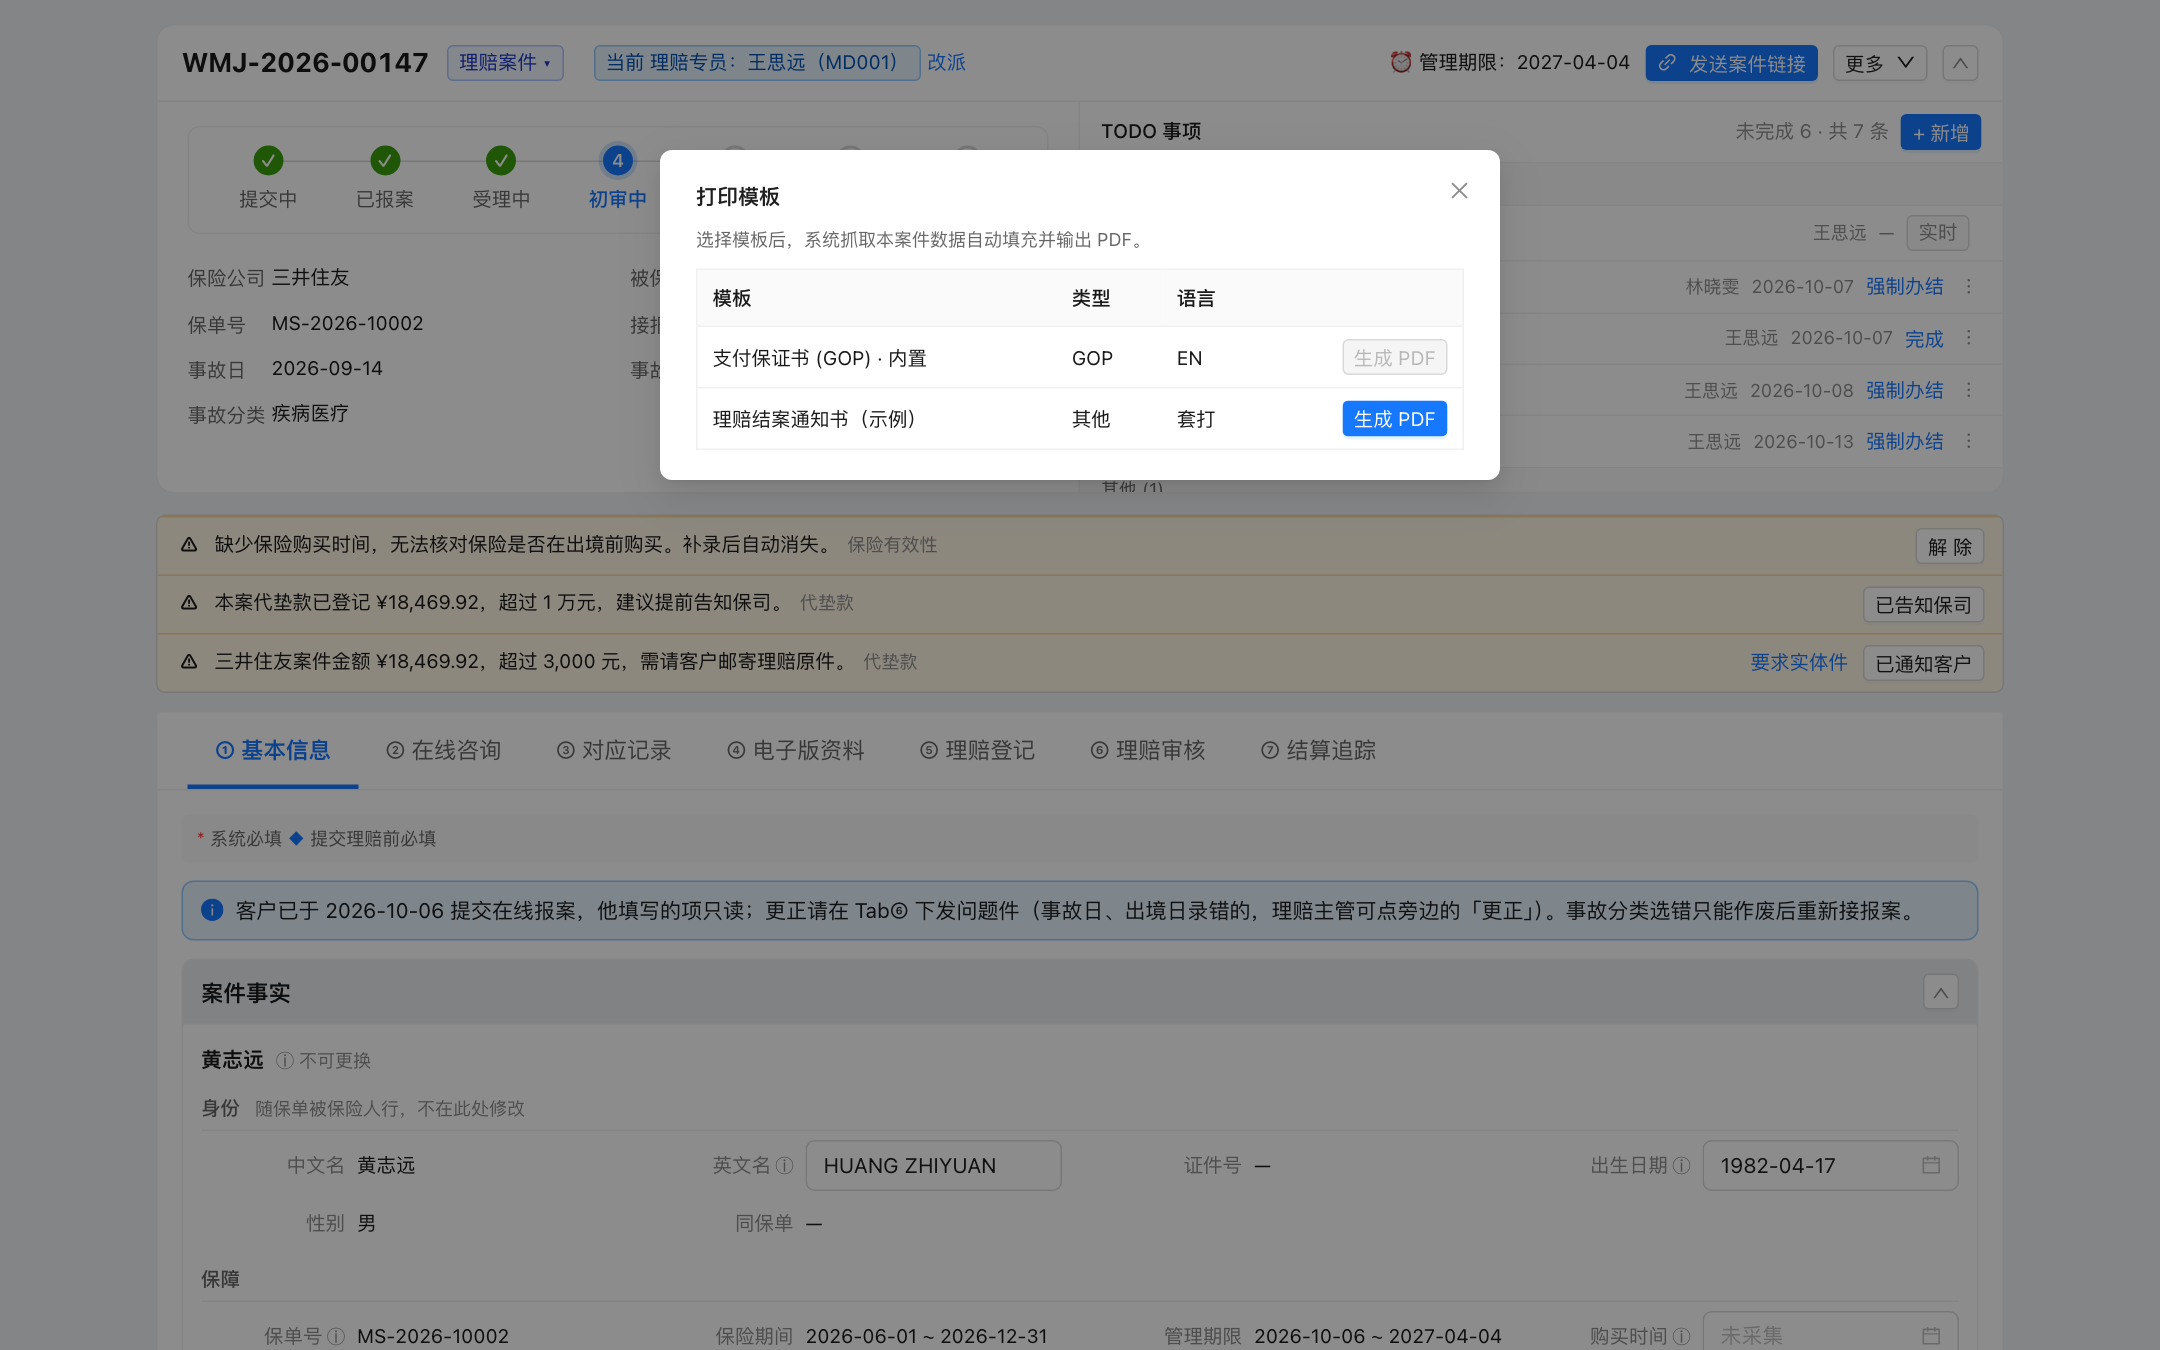The image size is (2160, 1350).
Task: Click the info icon next to 出生日期
Action: coord(1681,1166)
